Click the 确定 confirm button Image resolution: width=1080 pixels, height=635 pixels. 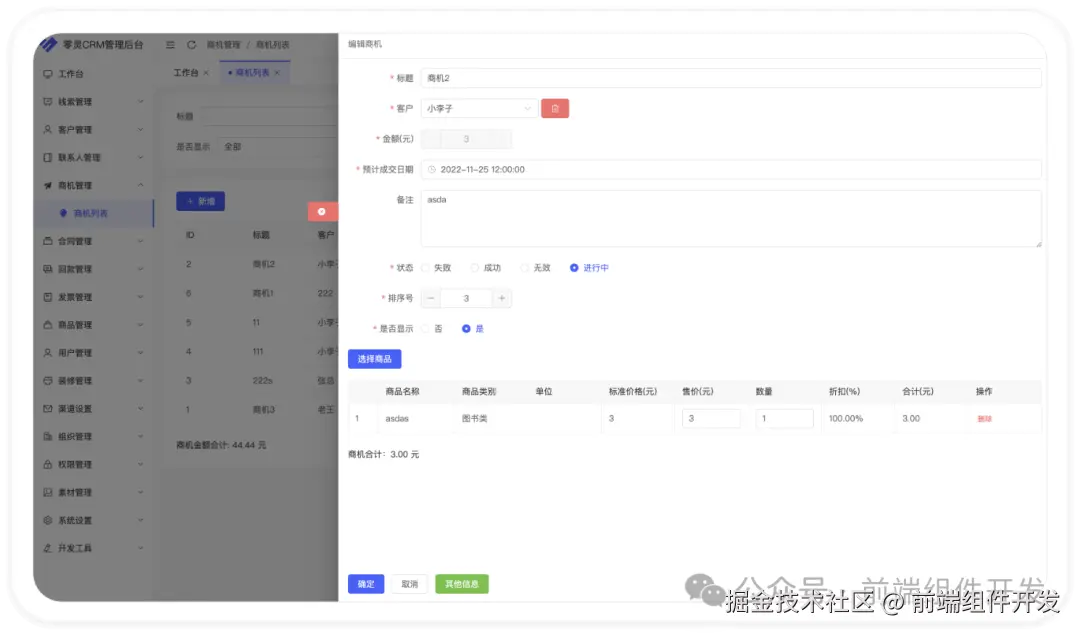click(365, 584)
